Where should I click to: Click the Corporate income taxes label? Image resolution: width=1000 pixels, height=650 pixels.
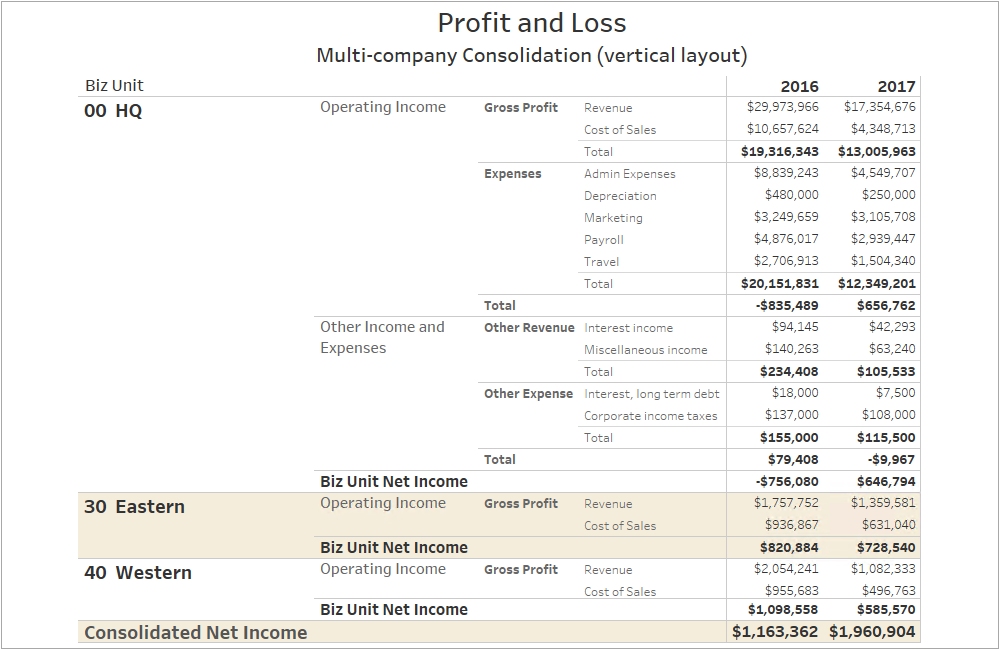pyautogui.click(x=651, y=416)
